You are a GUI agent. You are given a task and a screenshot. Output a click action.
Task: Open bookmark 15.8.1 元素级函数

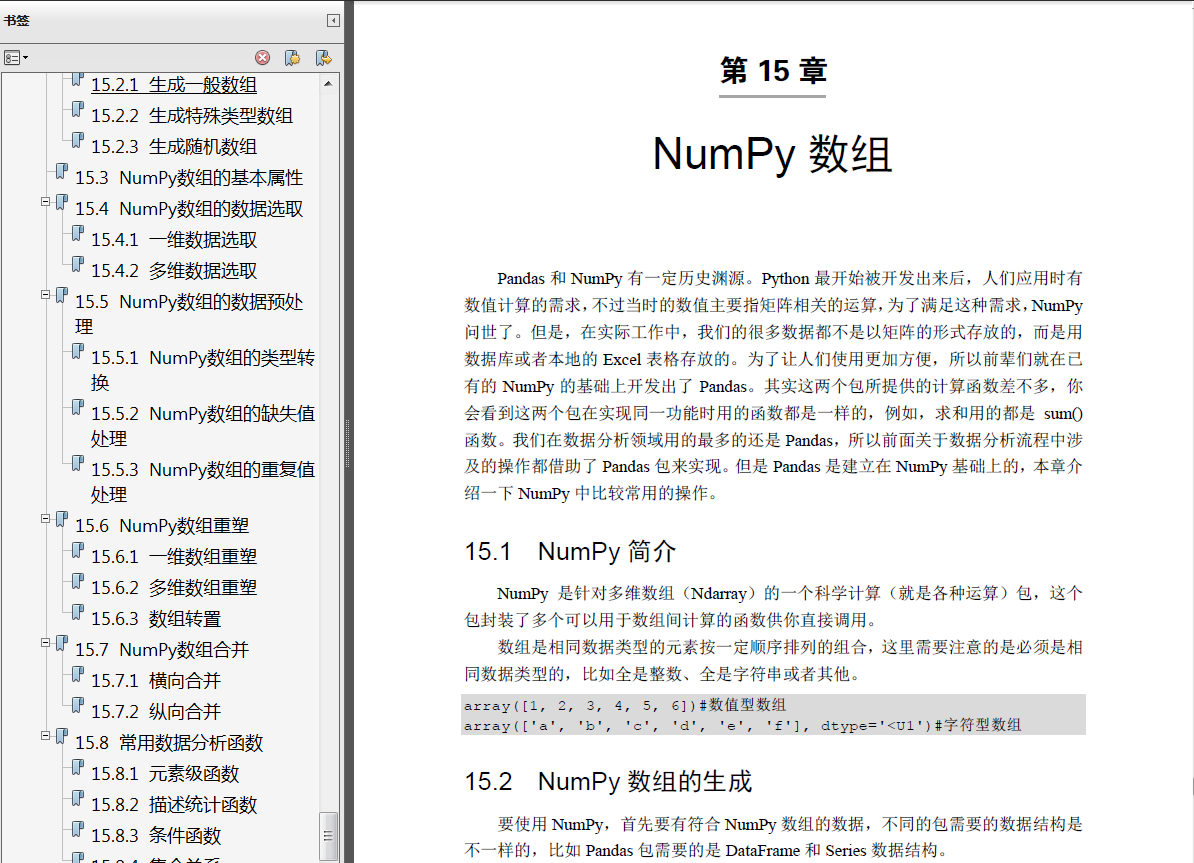tap(165, 774)
